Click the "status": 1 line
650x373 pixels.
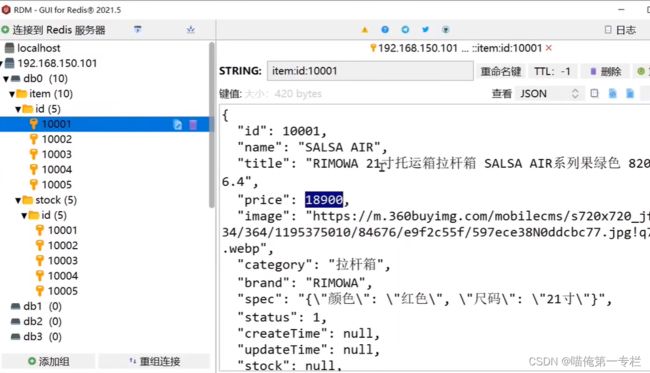pyautogui.click(x=282, y=317)
